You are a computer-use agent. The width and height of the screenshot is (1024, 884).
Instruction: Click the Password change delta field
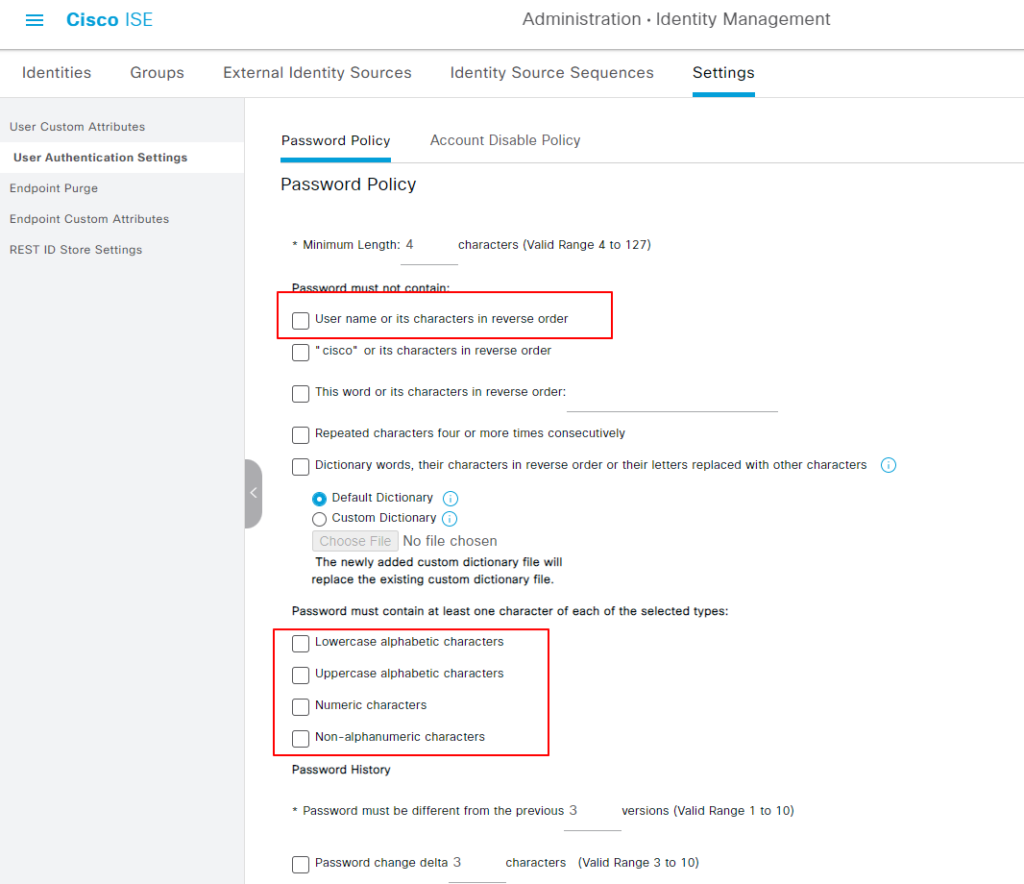(475, 864)
